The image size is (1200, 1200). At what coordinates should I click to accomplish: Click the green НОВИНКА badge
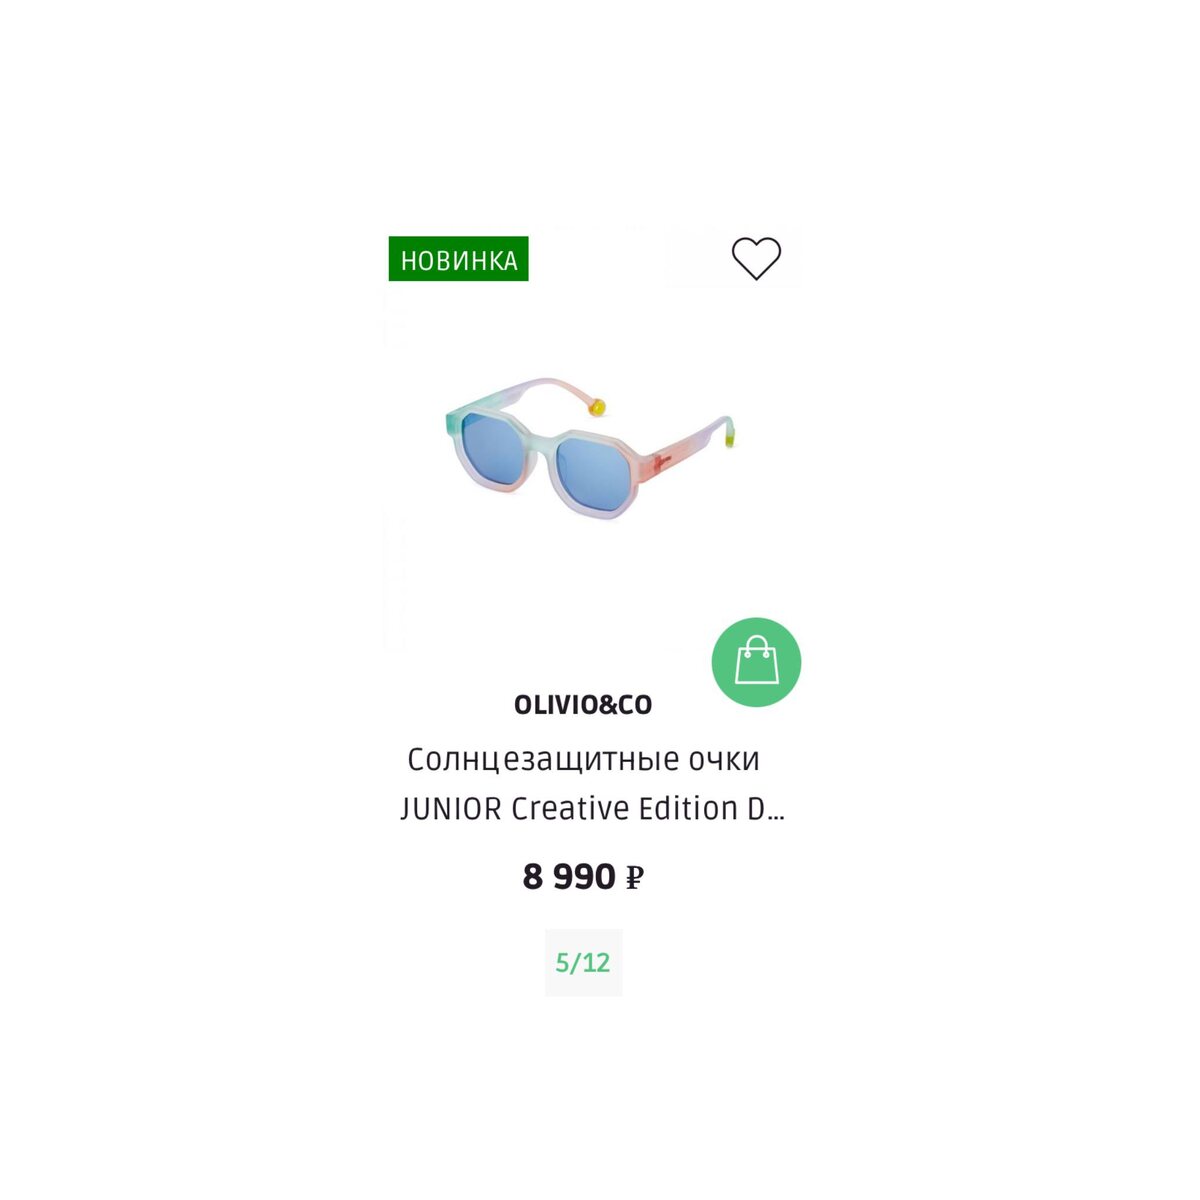point(458,259)
